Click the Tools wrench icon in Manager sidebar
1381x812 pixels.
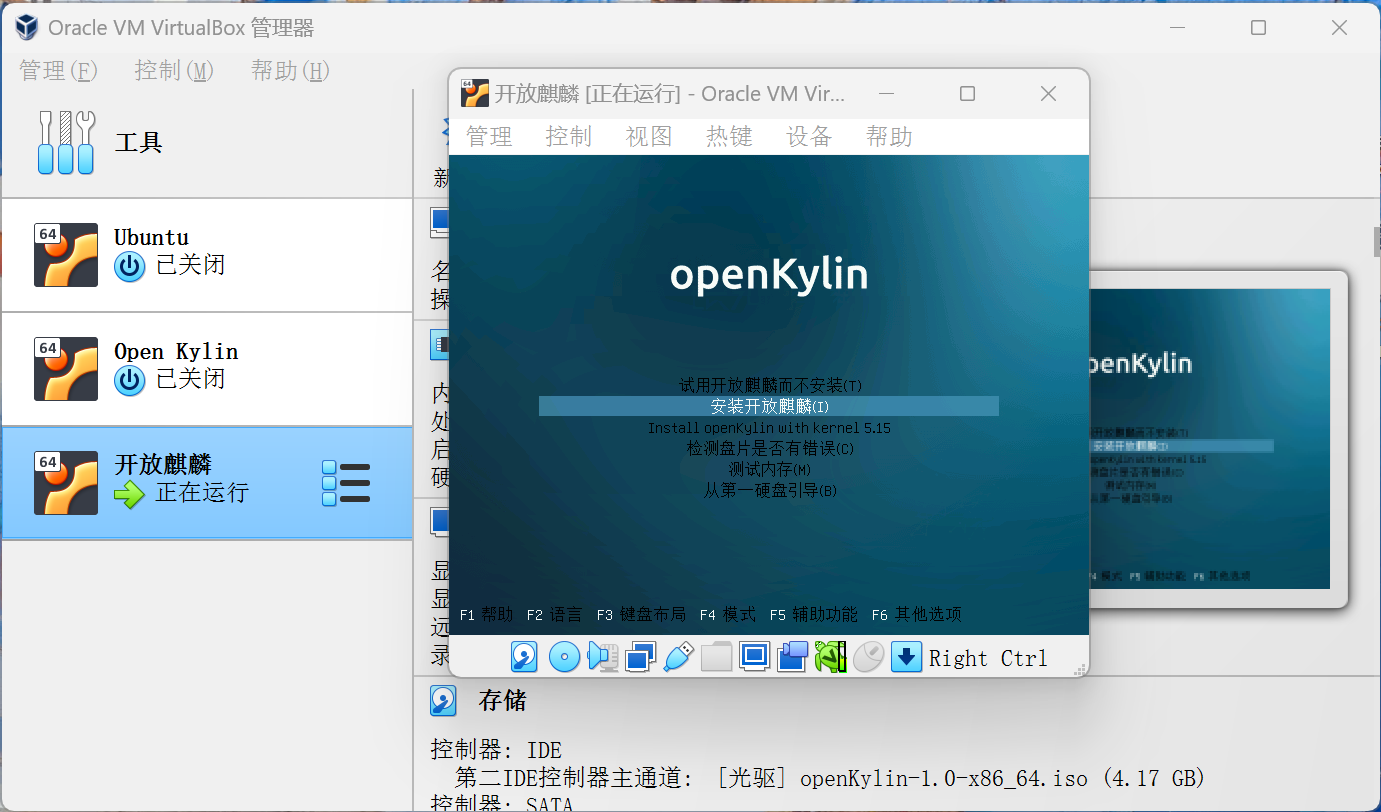66,142
